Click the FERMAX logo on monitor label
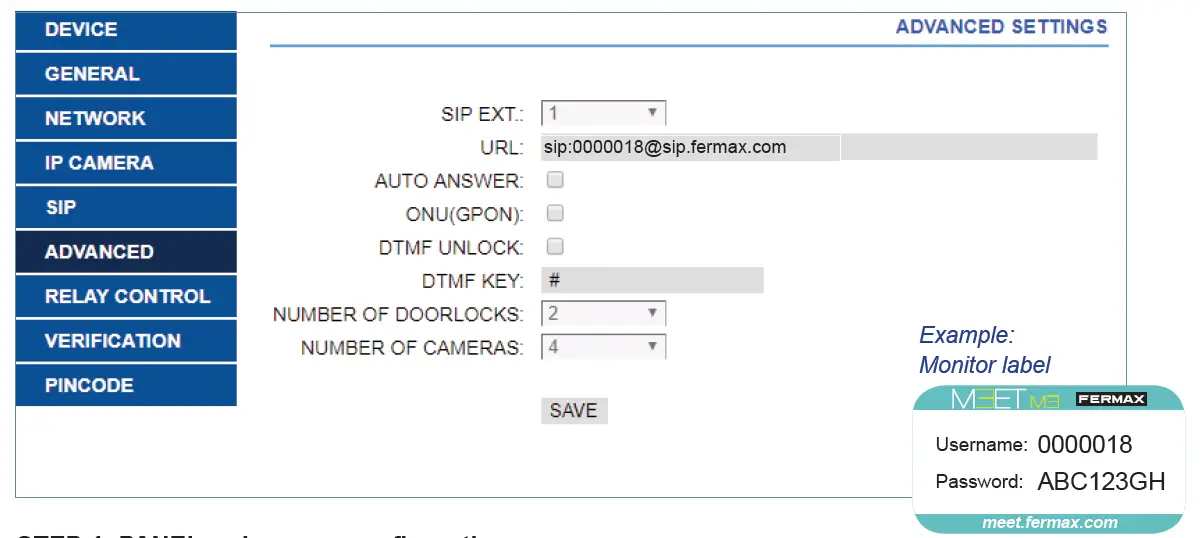1203x538 pixels. click(x=1111, y=400)
